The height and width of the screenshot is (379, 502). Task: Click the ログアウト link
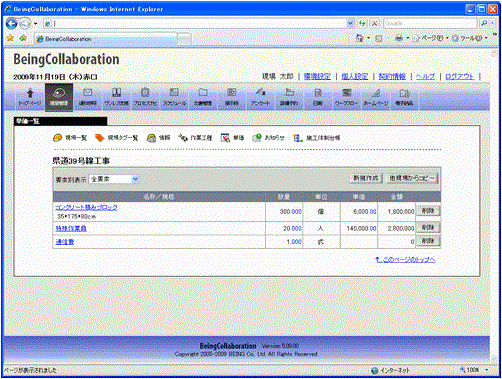pos(459,76)
